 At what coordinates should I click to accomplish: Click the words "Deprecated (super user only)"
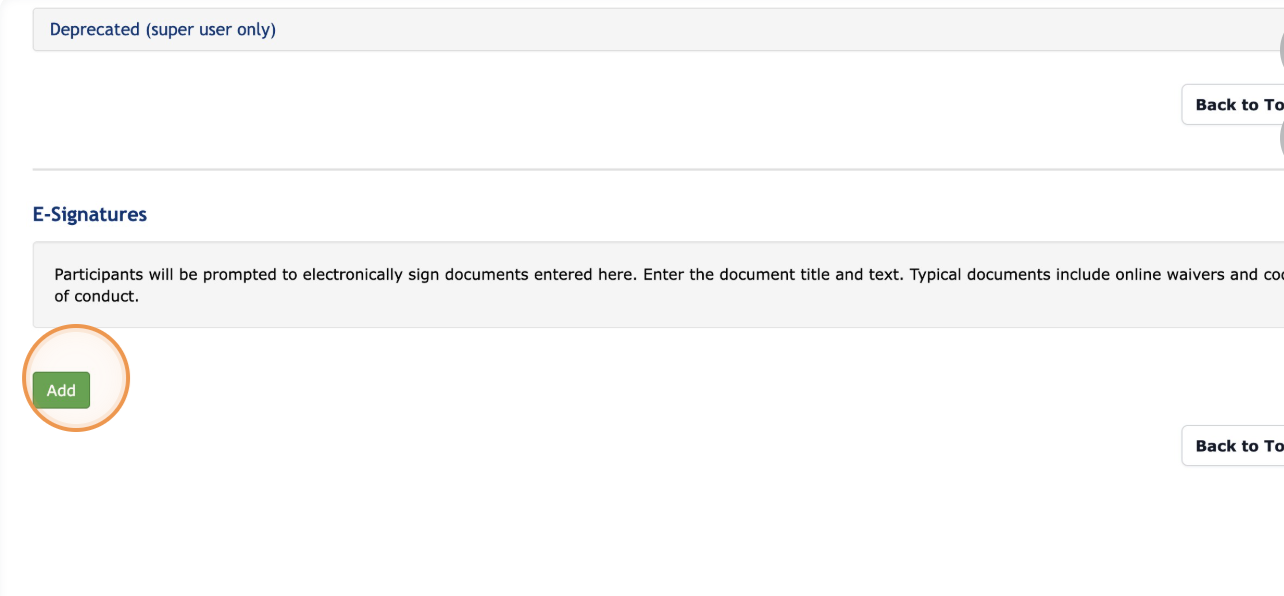[x=163, y=30]
